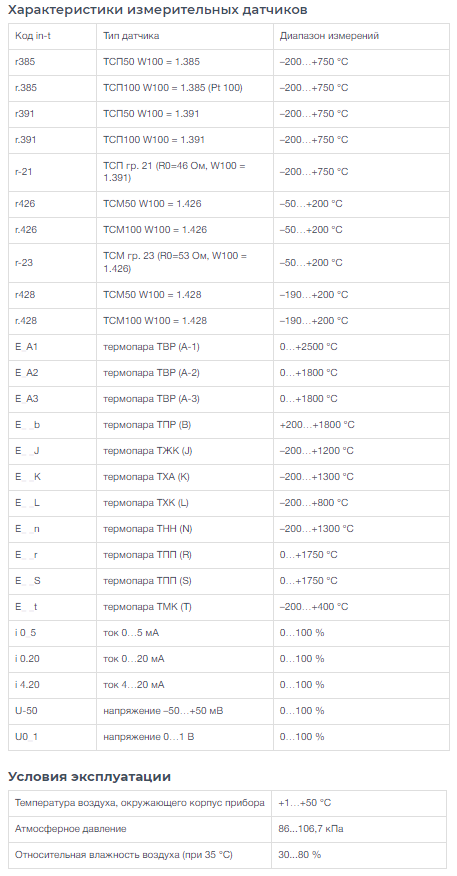This screenshot has height=876, width=457.
Task: Select the r385 code cell
Action: 53,62
